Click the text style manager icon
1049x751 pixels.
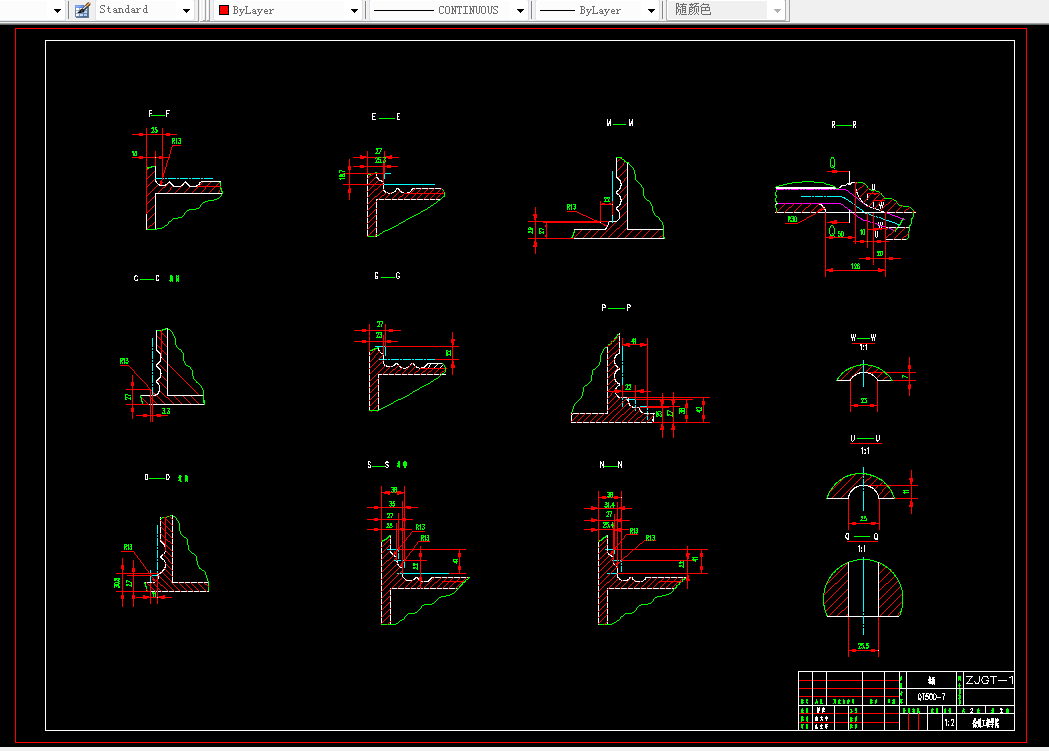click(x=82, y=10)
